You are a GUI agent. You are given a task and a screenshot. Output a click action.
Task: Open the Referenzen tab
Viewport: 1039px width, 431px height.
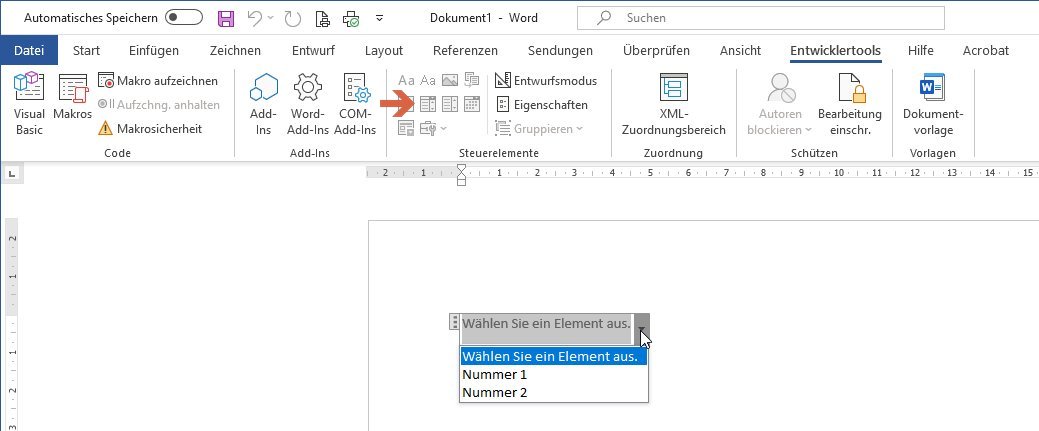pos(465,50)
